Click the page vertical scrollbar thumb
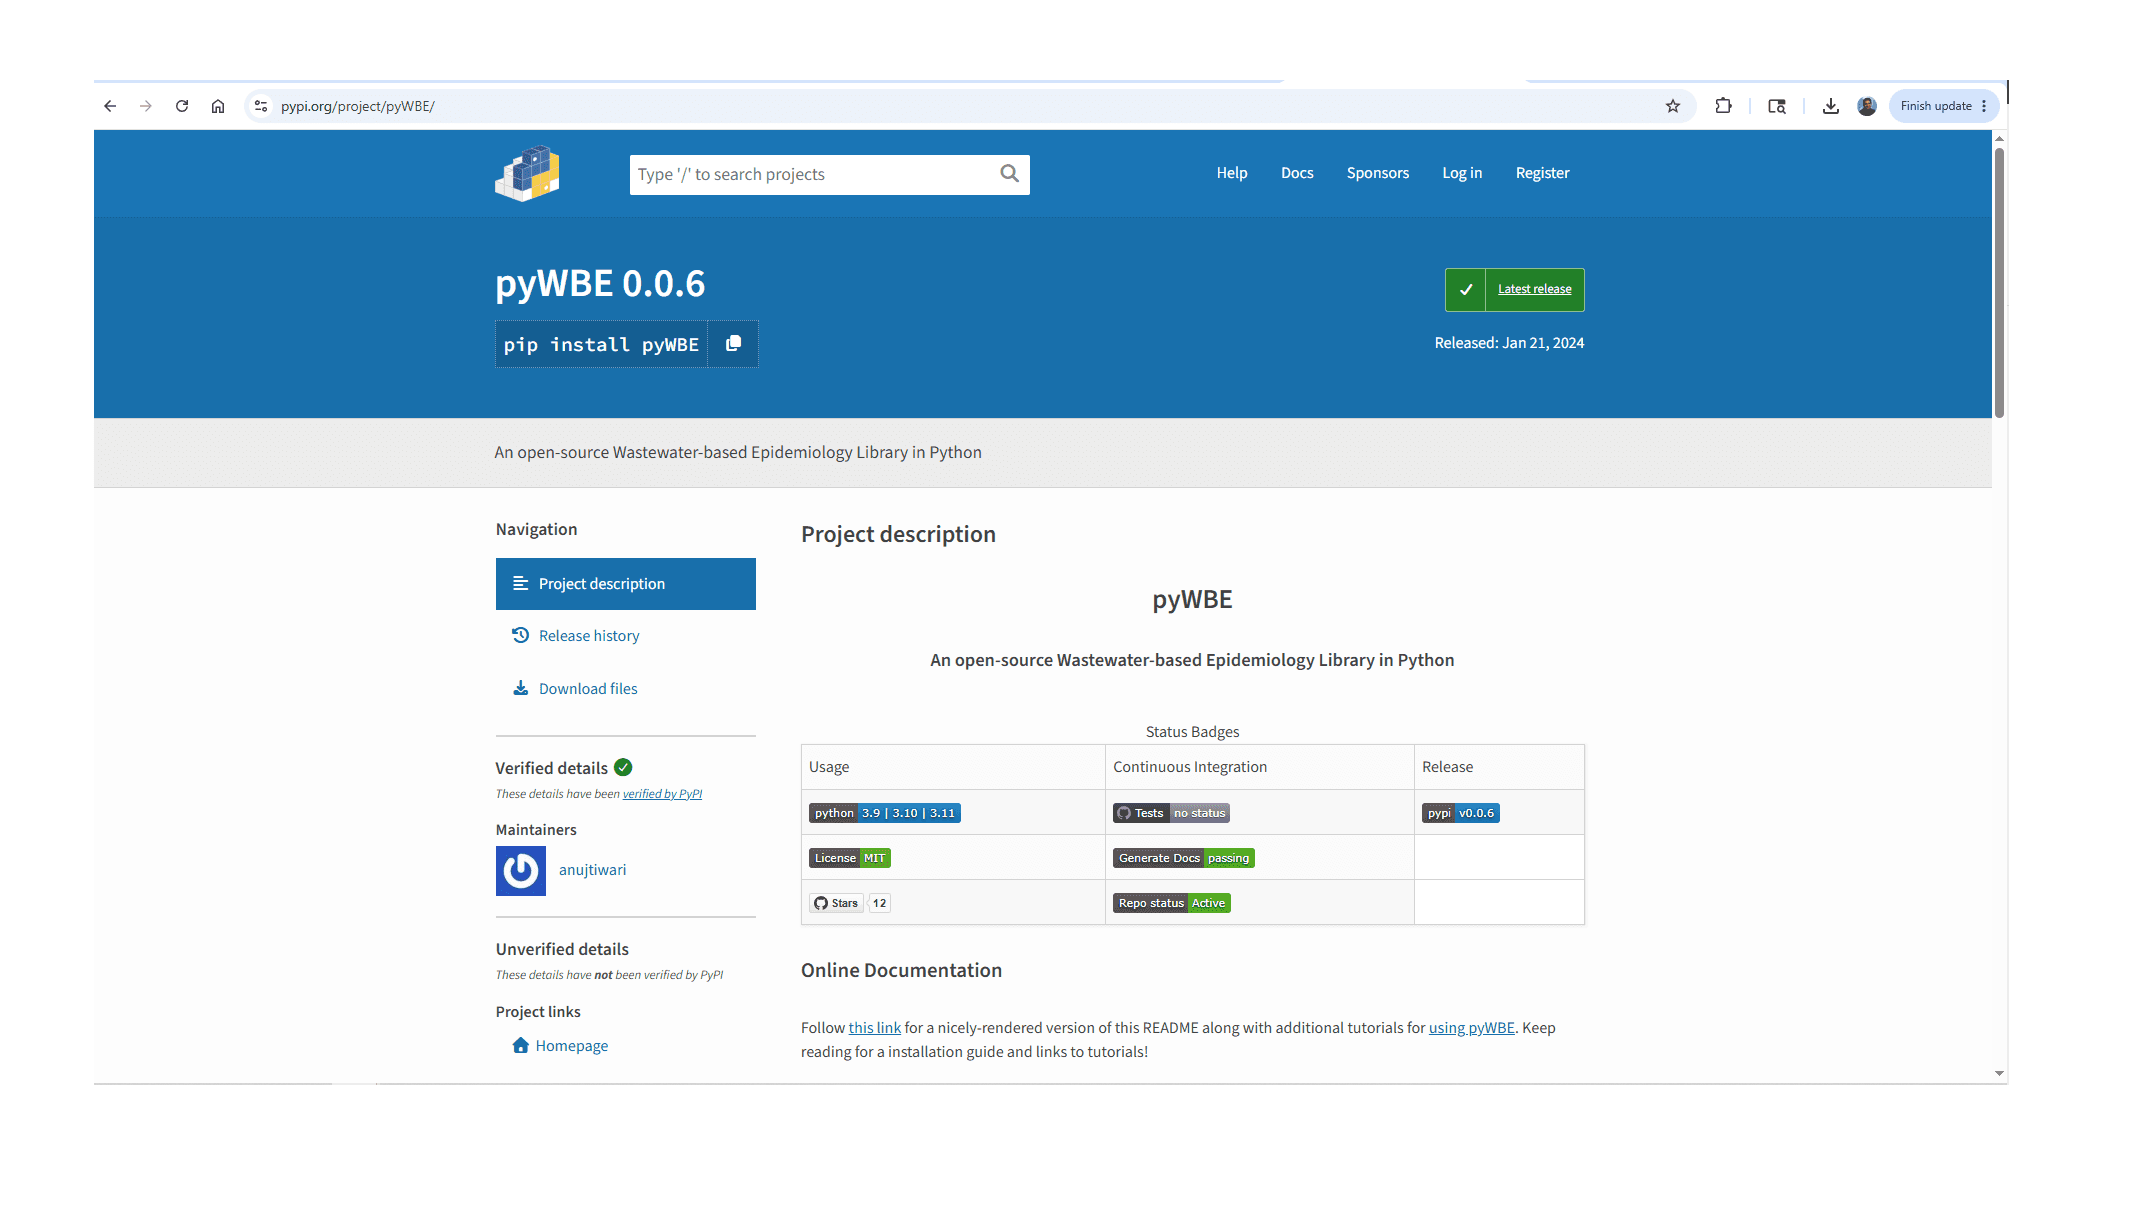 (1999, 282)
